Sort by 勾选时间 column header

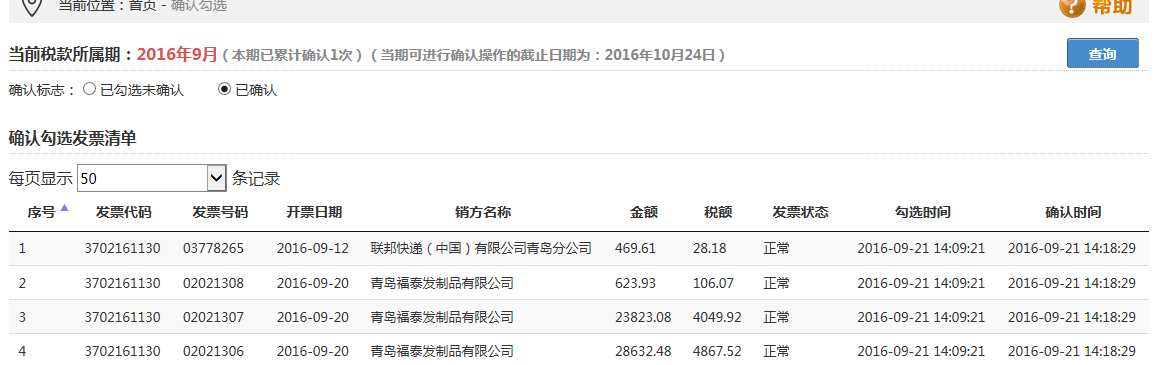coord(922,213)
